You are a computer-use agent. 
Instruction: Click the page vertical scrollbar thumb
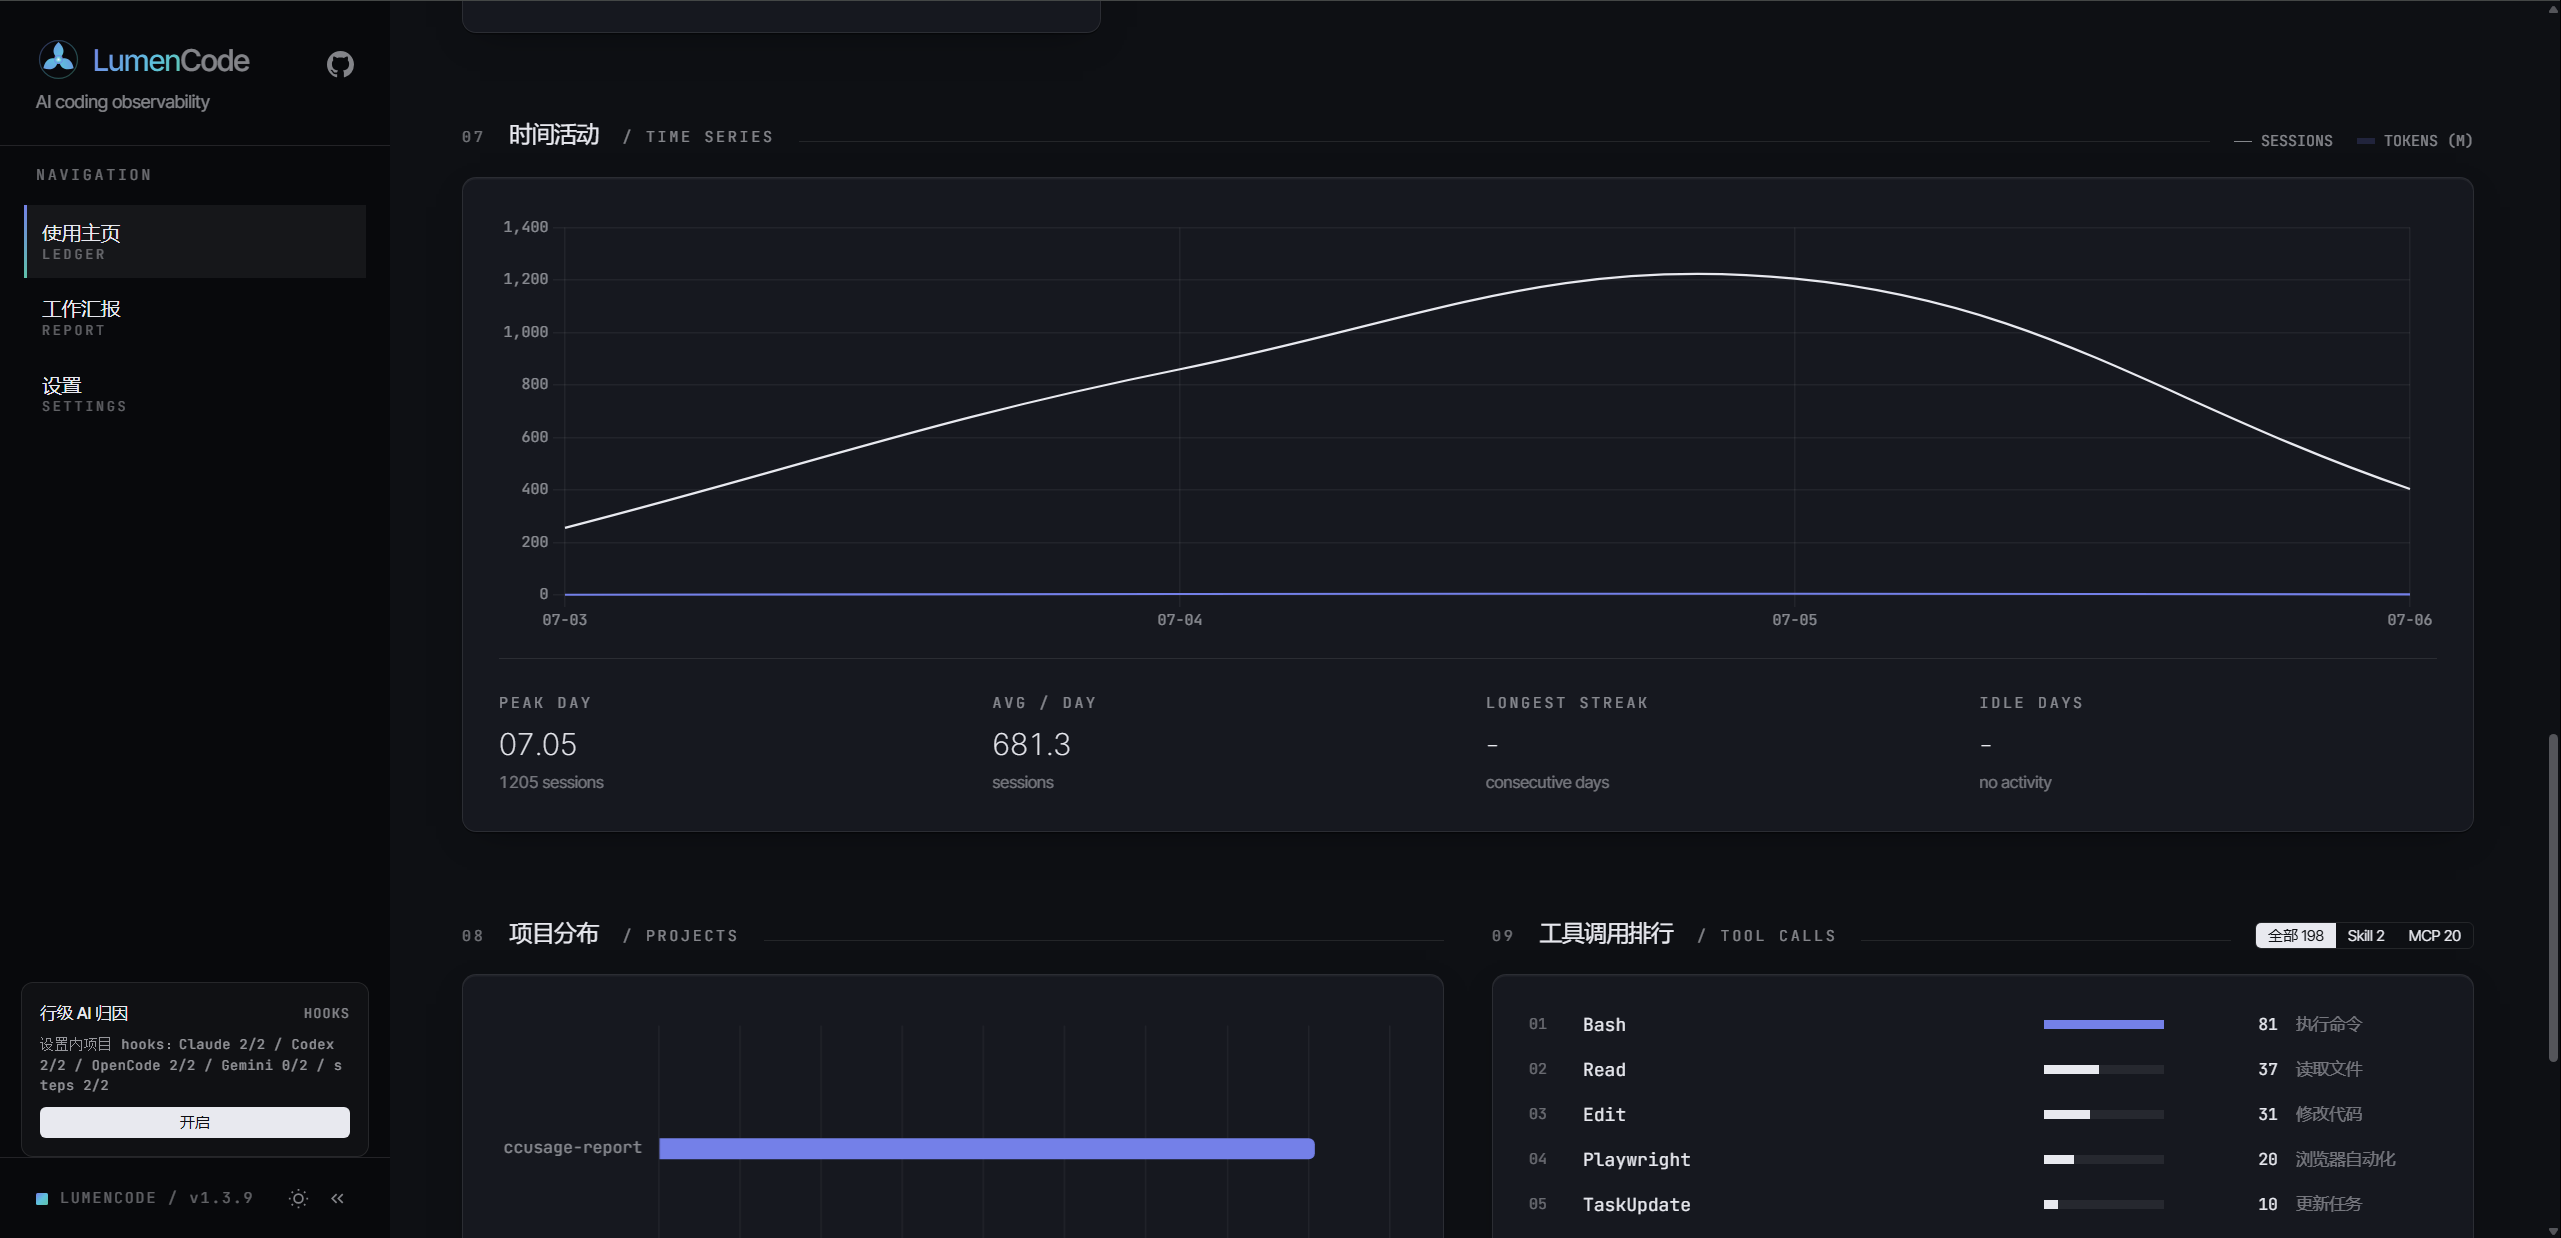coord(2552,898)
